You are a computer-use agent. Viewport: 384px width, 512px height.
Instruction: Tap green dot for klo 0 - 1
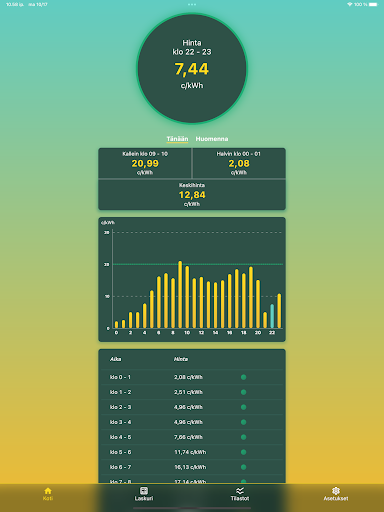coord(243,377)
